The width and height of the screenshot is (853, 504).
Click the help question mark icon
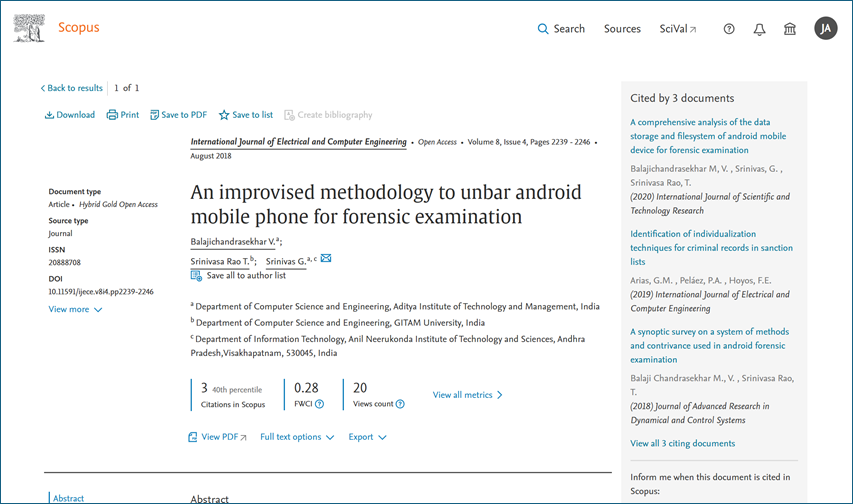(x=729, y=29)
